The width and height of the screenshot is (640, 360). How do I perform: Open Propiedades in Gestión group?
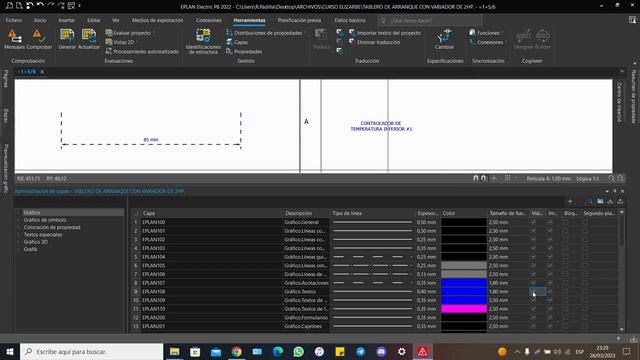click(244, 51)
